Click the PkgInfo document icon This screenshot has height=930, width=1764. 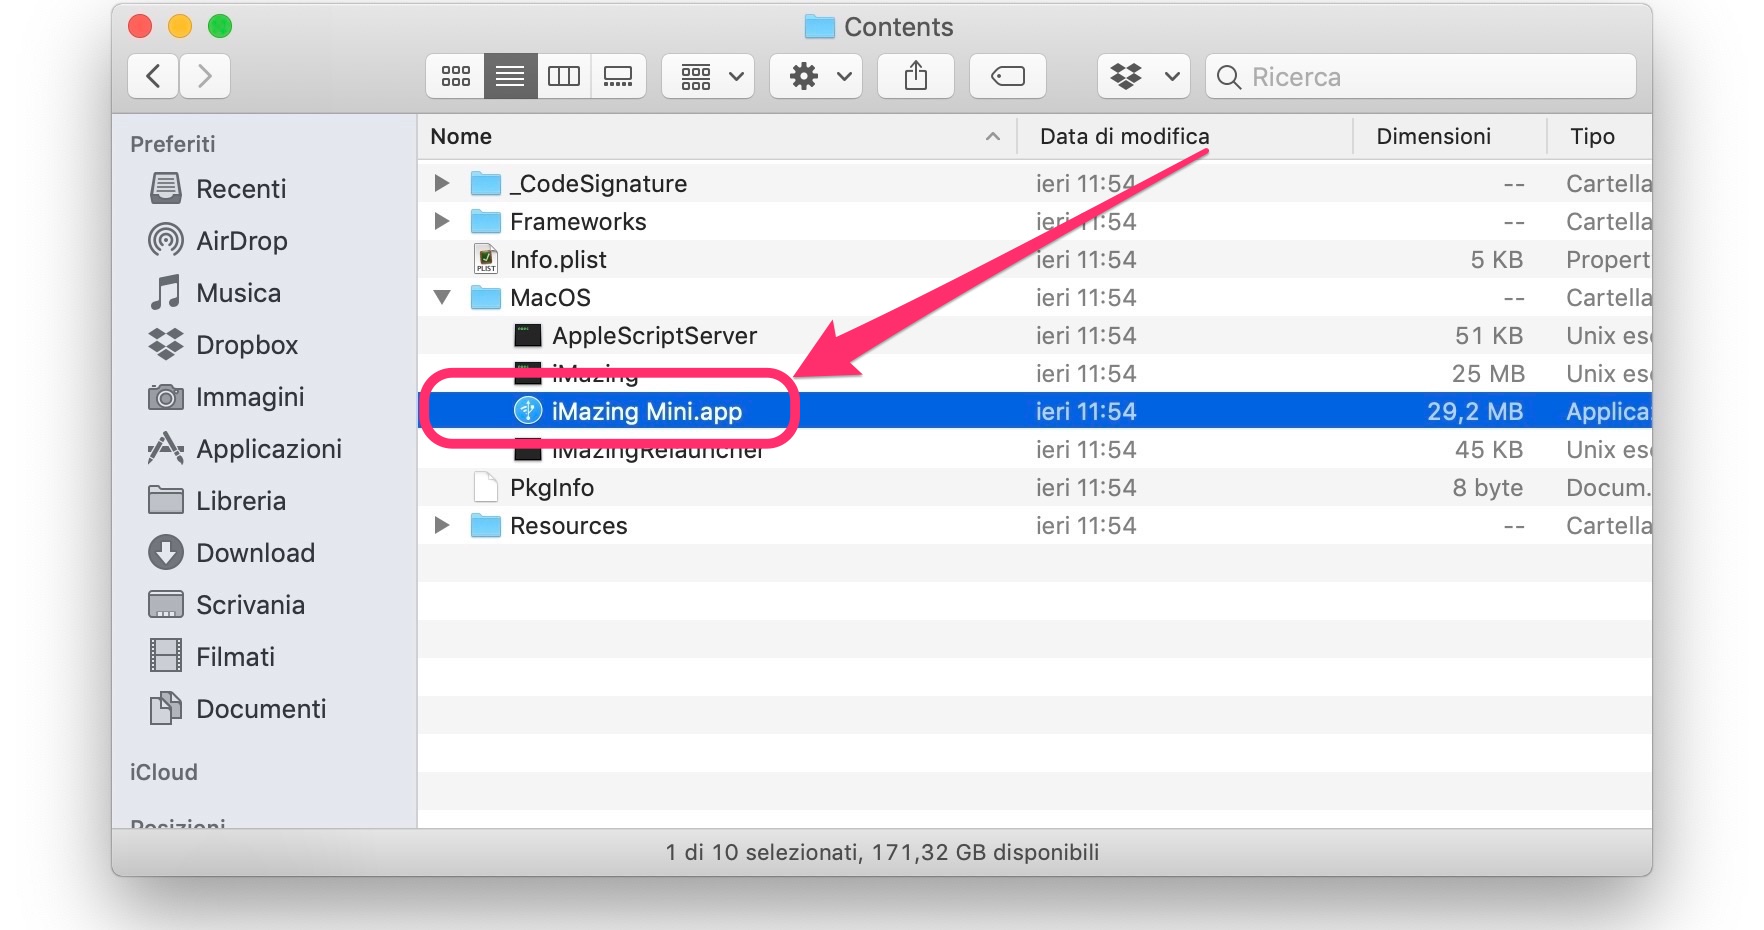click(x=486, y=487)
